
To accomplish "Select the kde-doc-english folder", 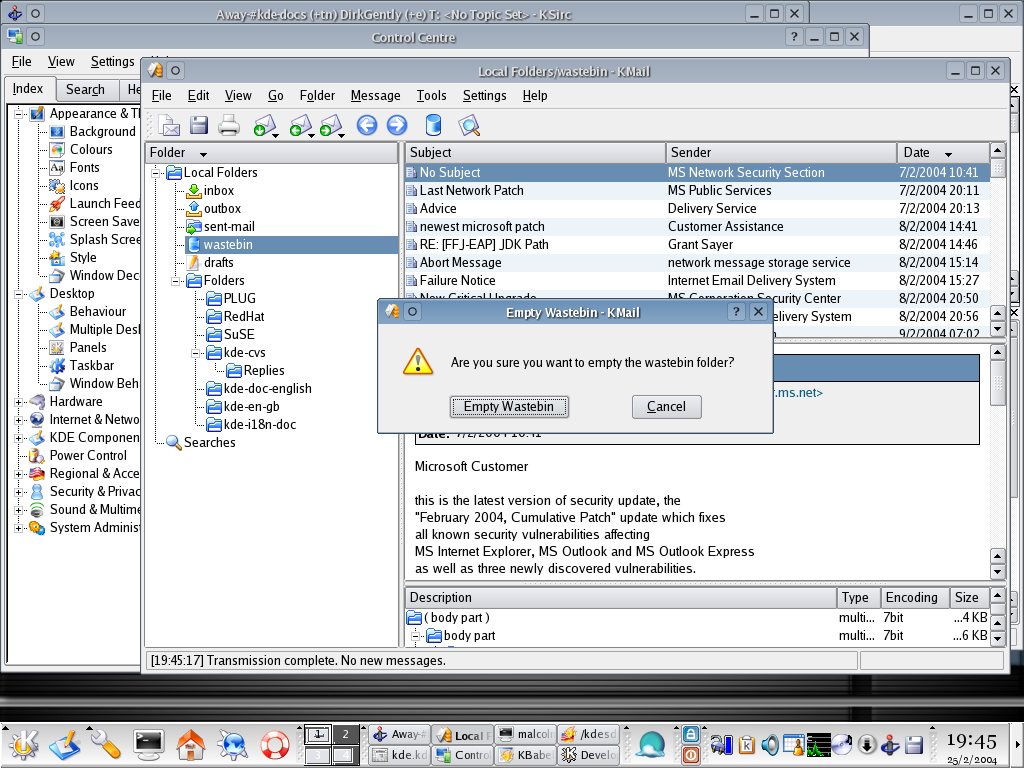I will [x=267, y=389].
